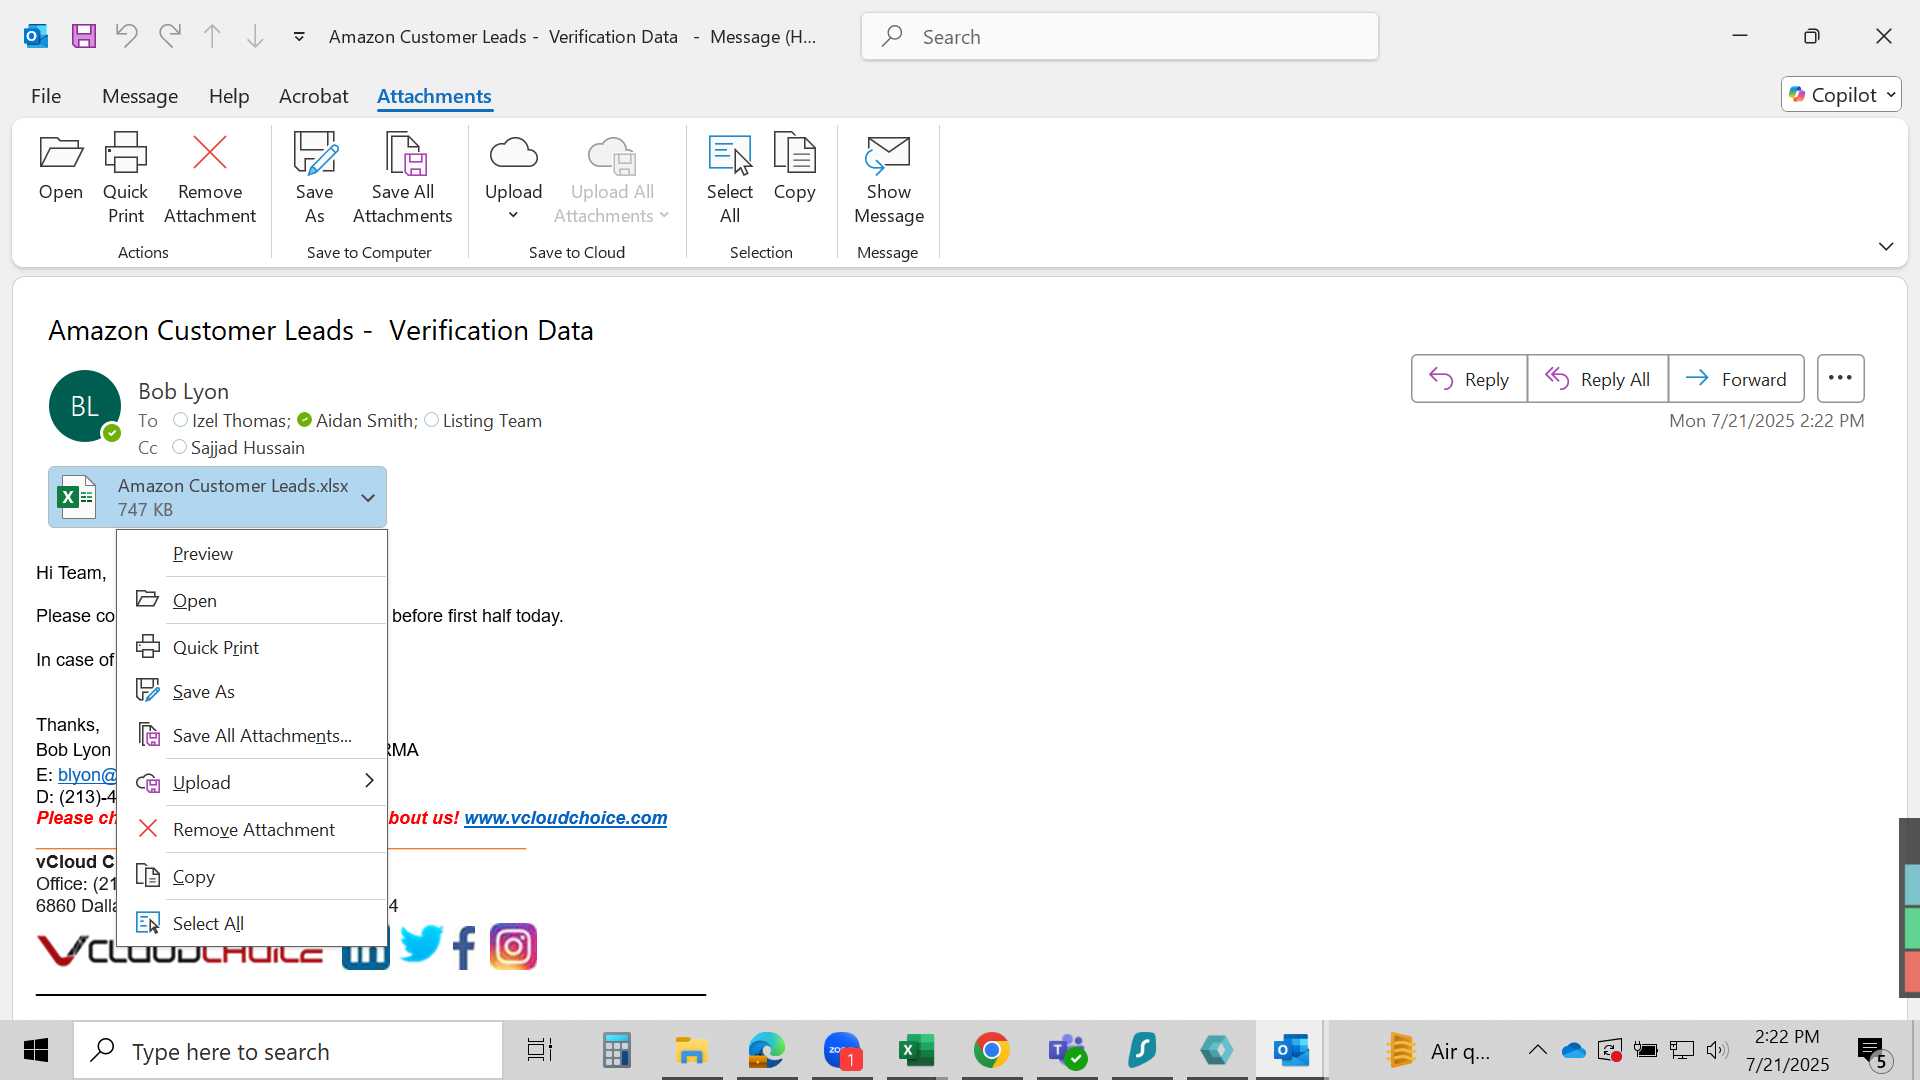Click the Reply All button
Screen dimensions: 1920x1080
[x=1598, y=379]
